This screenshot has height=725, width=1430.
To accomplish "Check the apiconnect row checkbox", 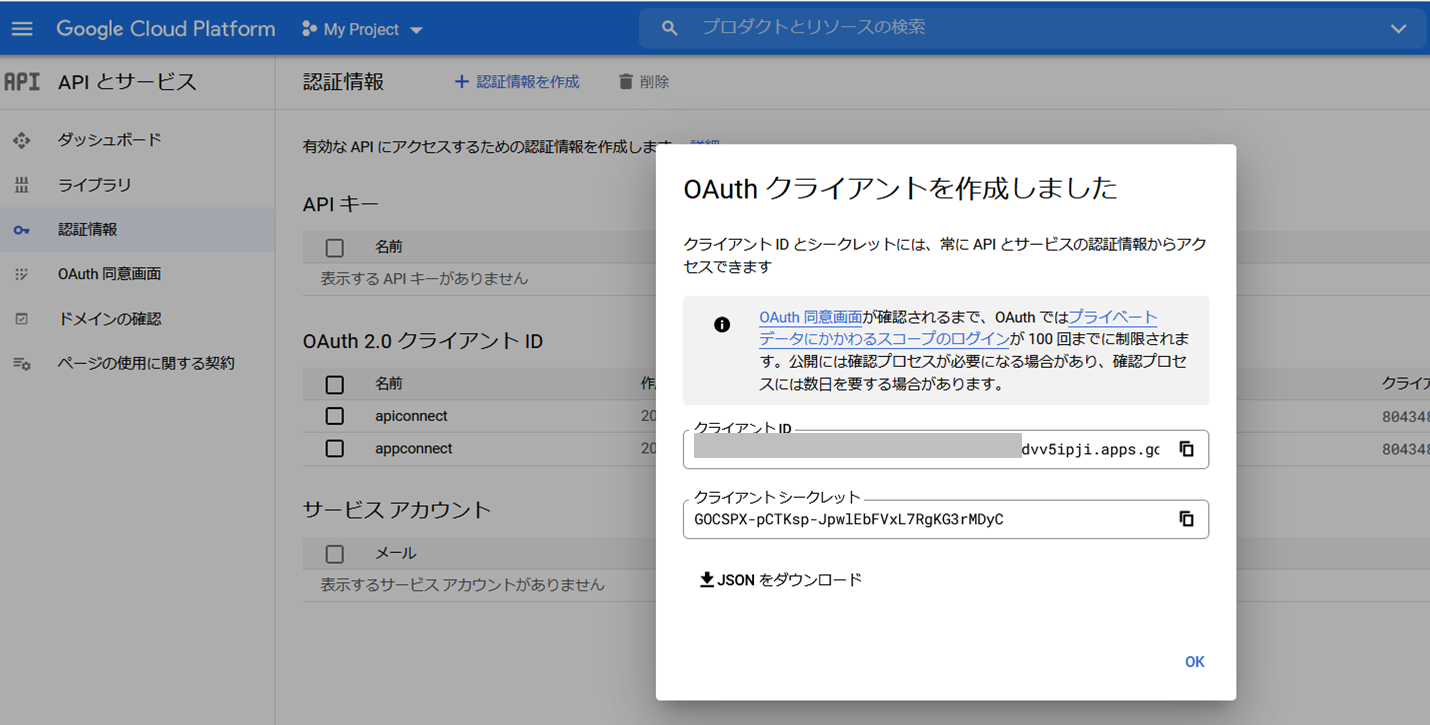I will [x=335, y=416].
